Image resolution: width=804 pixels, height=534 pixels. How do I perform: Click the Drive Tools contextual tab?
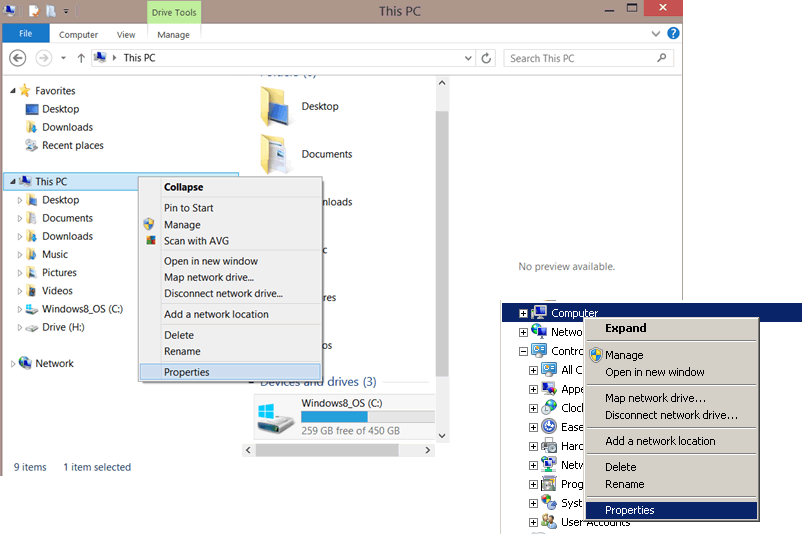(x=174, y=12)
